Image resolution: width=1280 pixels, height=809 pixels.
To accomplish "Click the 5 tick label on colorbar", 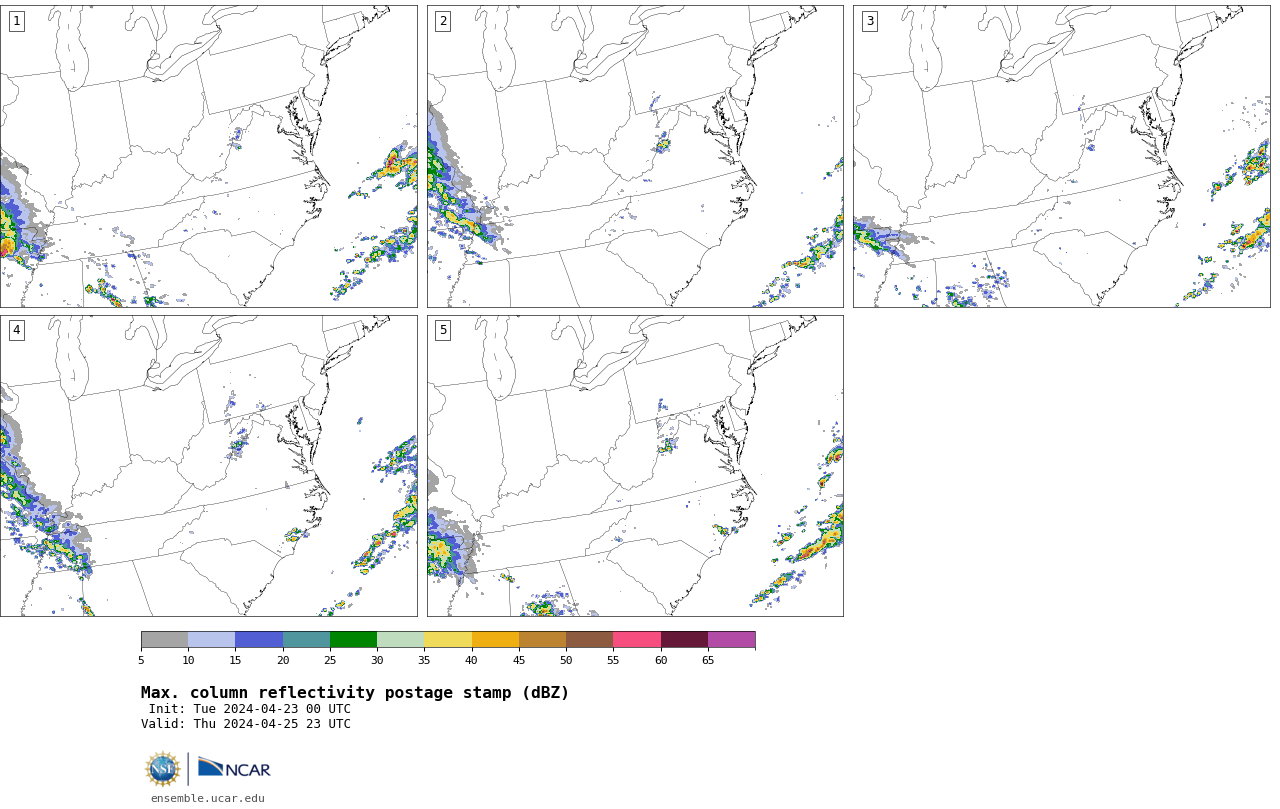I will pyautogui.click(x=141, y=660).
